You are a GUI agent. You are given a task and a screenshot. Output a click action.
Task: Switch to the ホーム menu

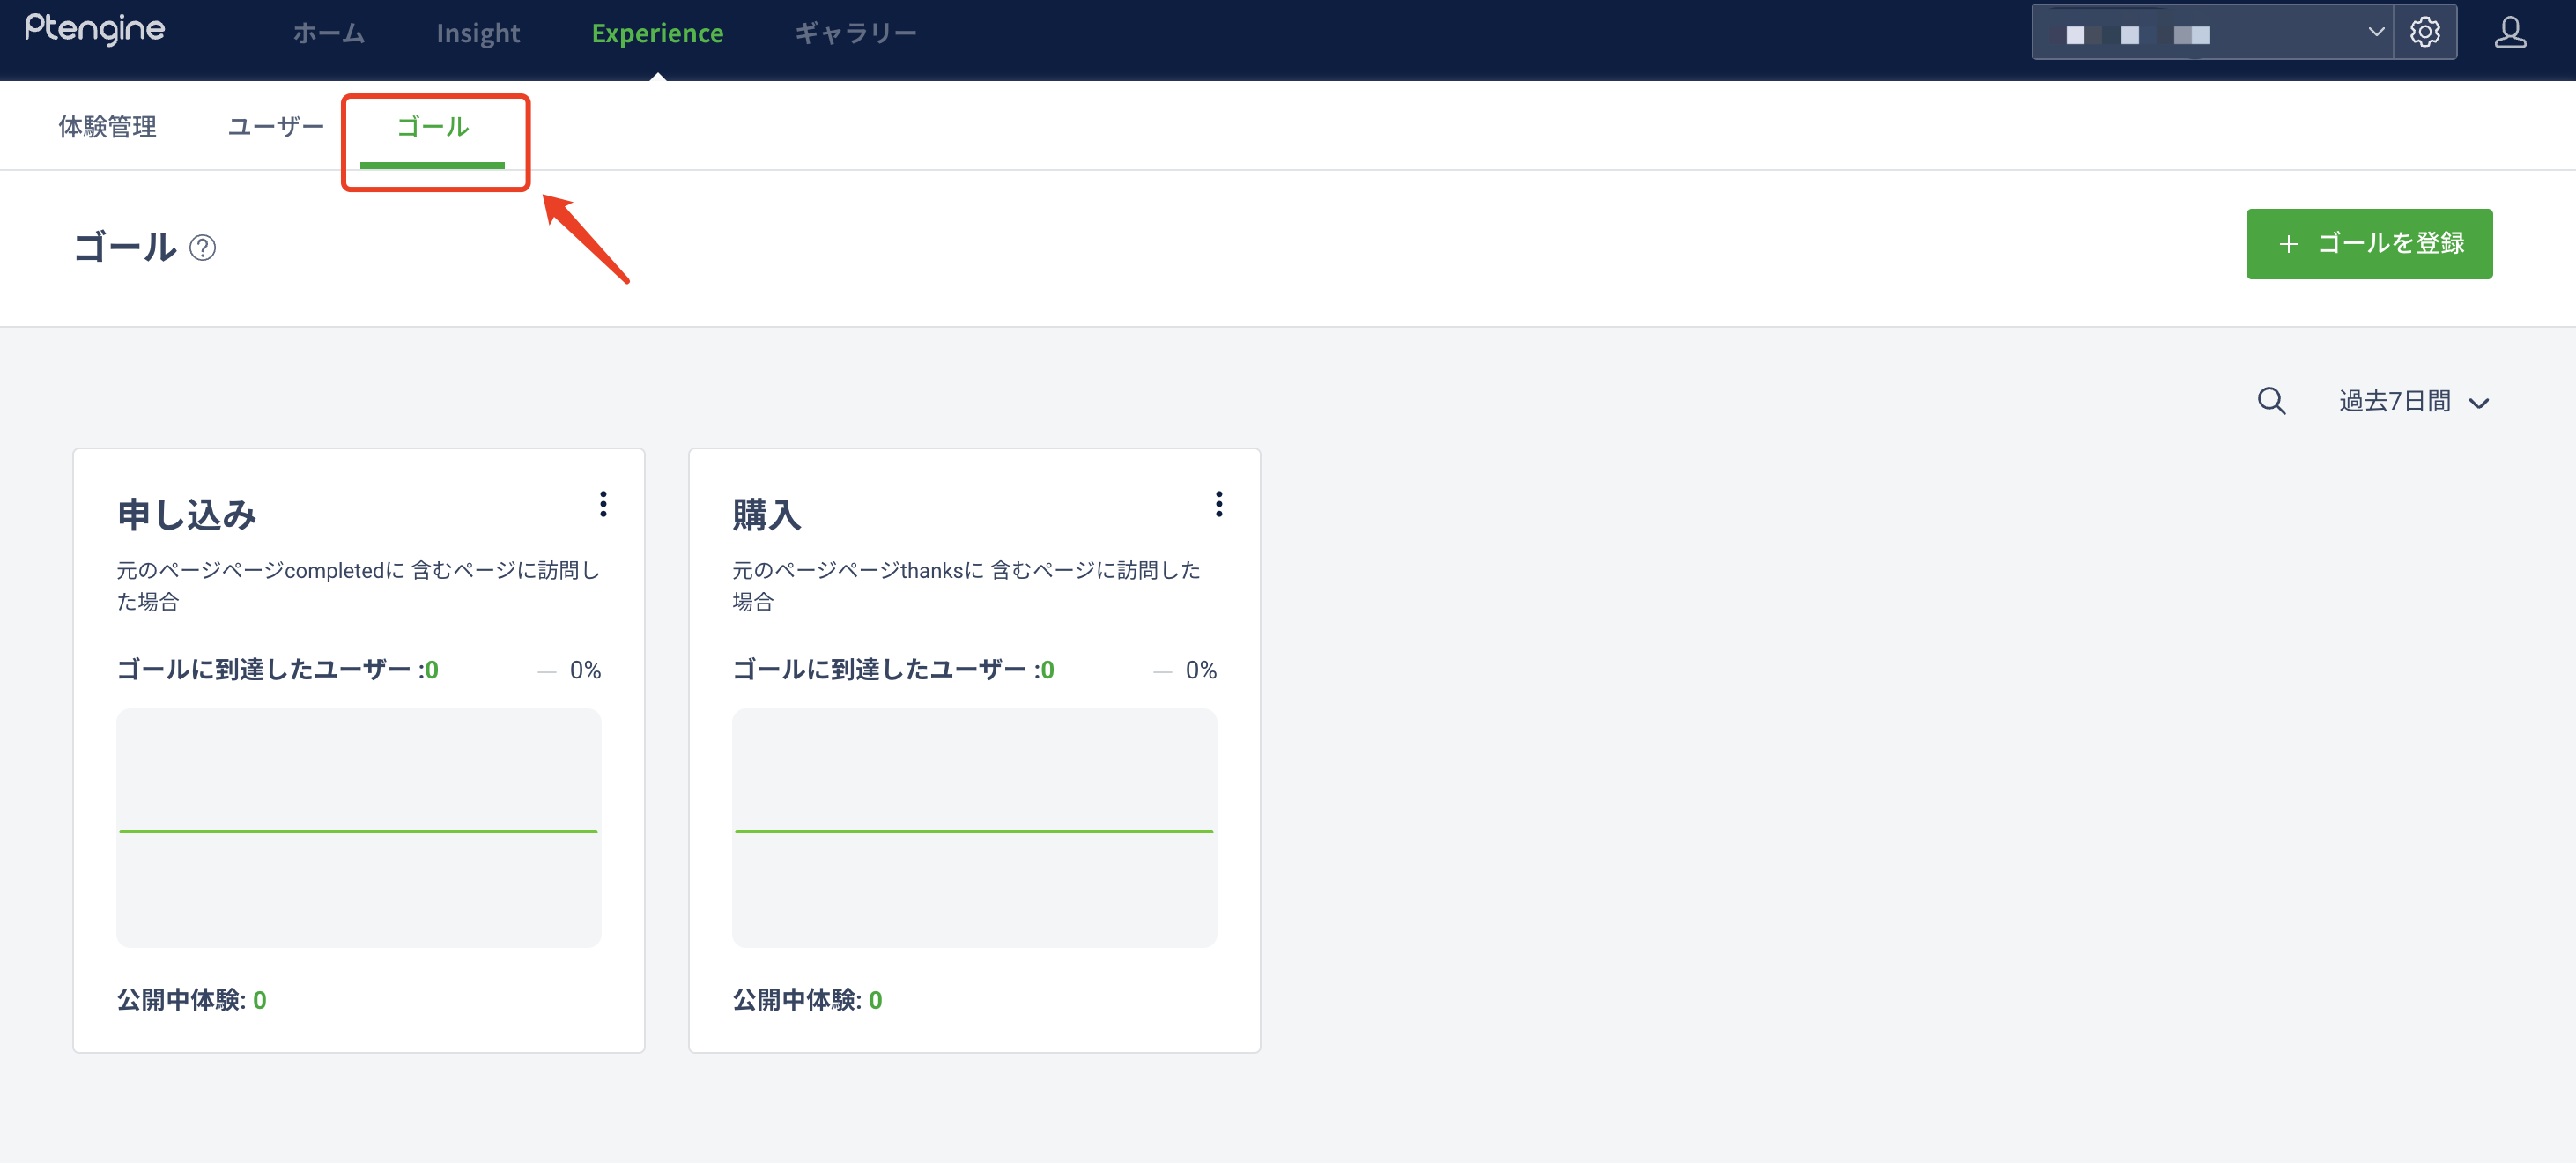tap(328, 33)
